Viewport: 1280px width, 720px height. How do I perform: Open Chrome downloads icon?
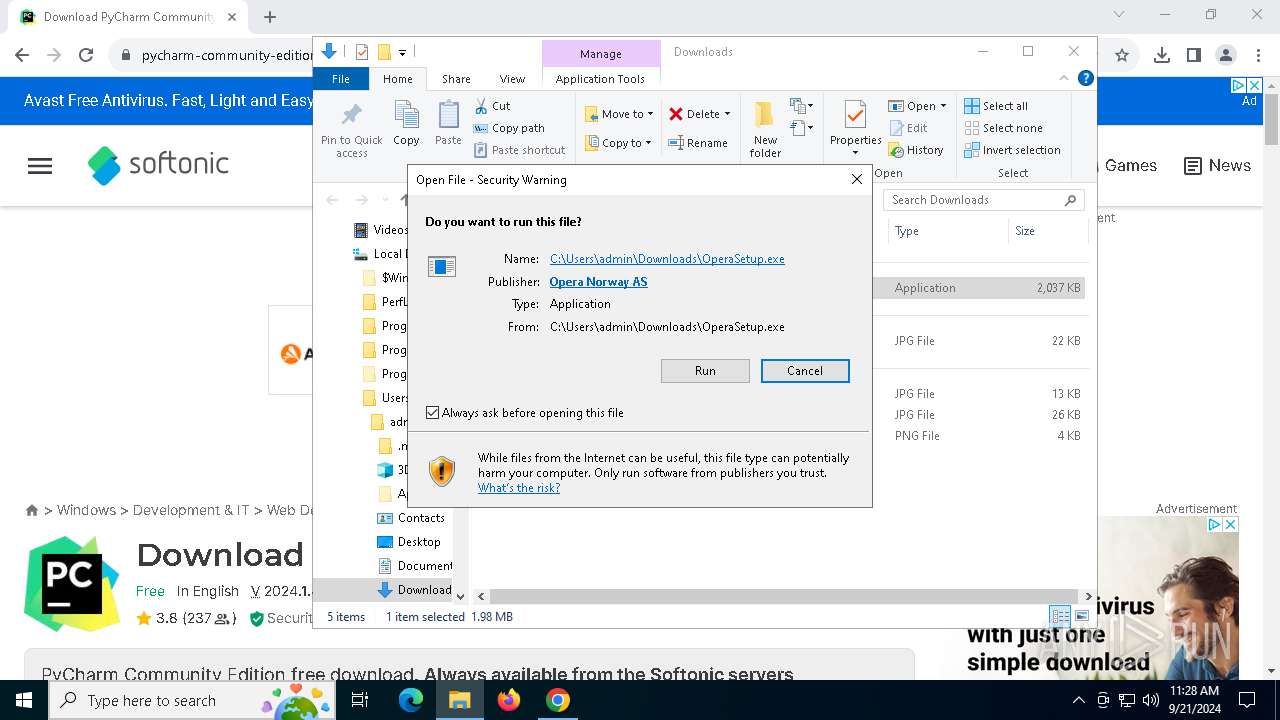[1161, 56]
